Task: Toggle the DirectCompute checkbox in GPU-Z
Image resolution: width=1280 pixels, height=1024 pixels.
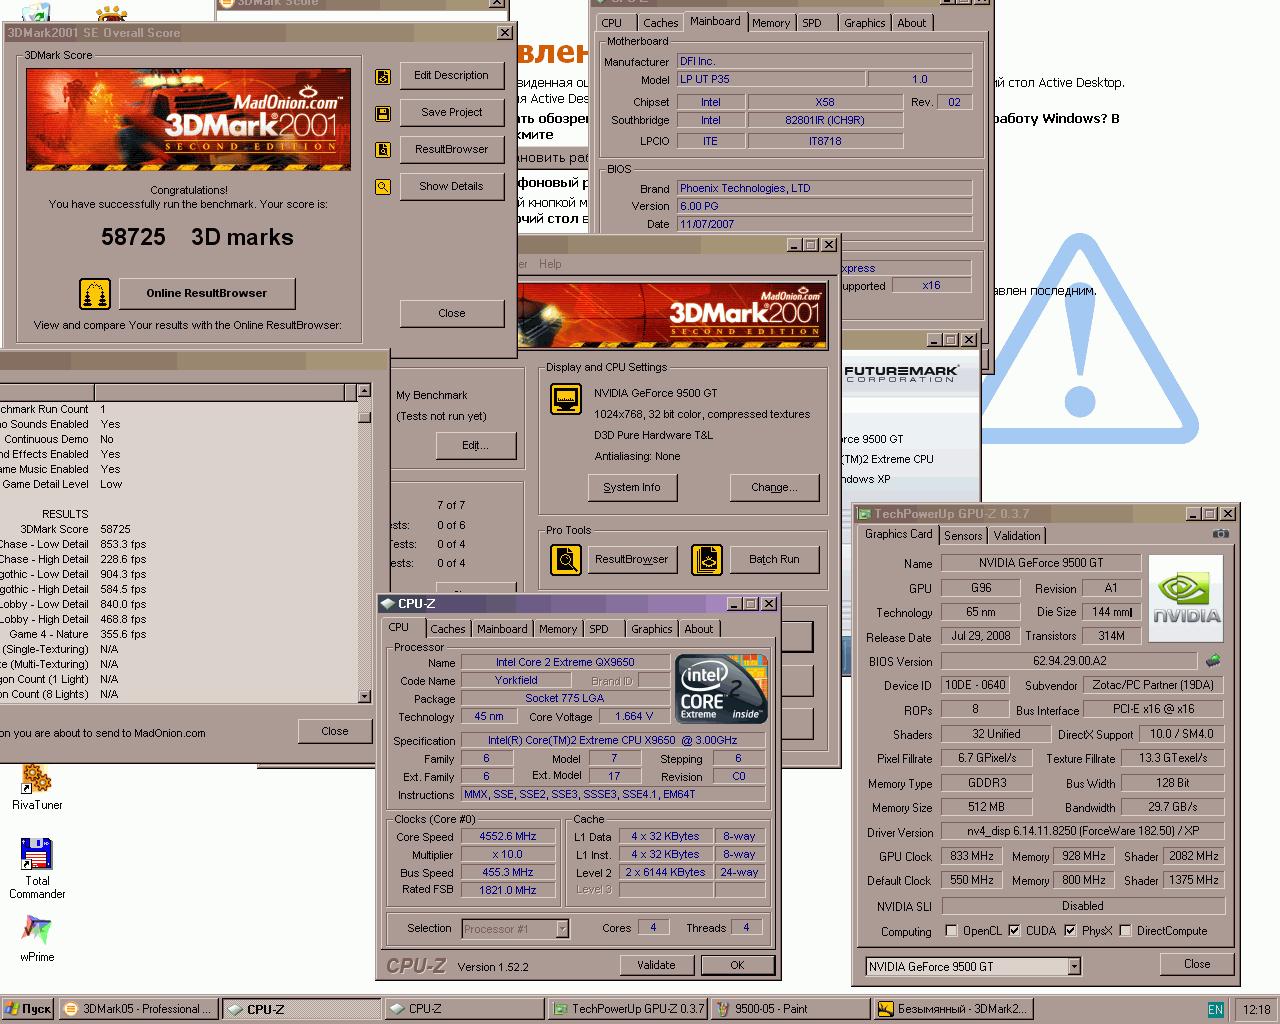Action: point(1125,930)
